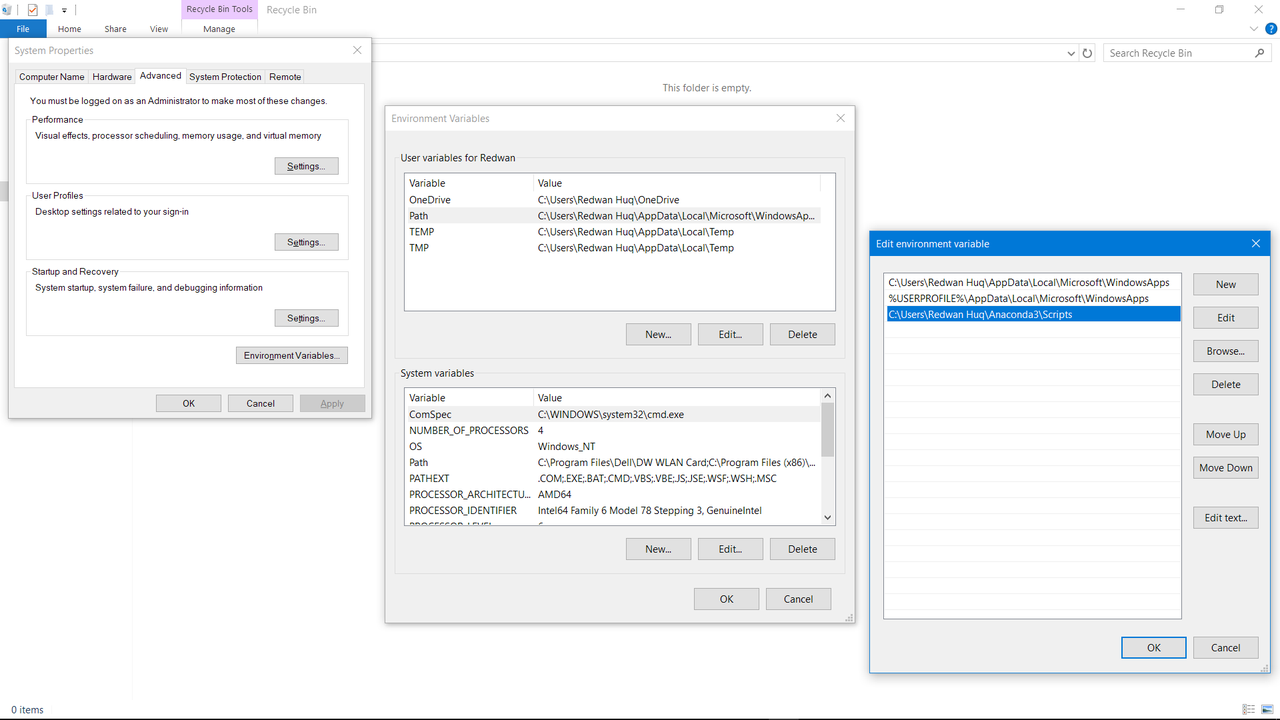Open the Home ribbon tab
The width and height of the screenshot is (1280, 720).
pos(69,29)
